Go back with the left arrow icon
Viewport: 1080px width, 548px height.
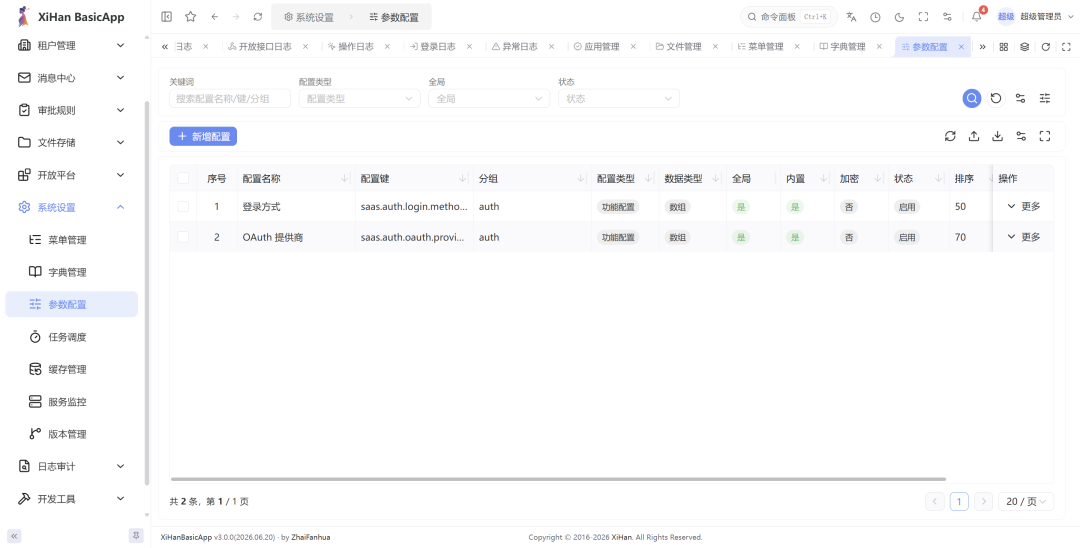215,17
